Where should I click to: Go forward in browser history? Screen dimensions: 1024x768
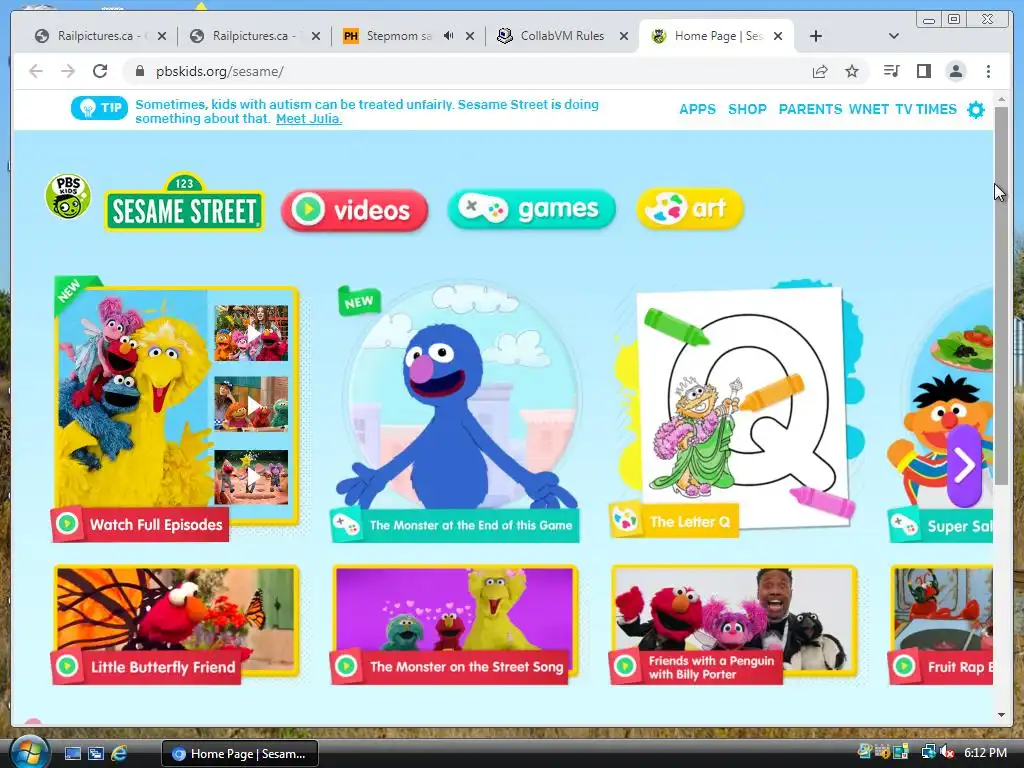tap(68, 71)
